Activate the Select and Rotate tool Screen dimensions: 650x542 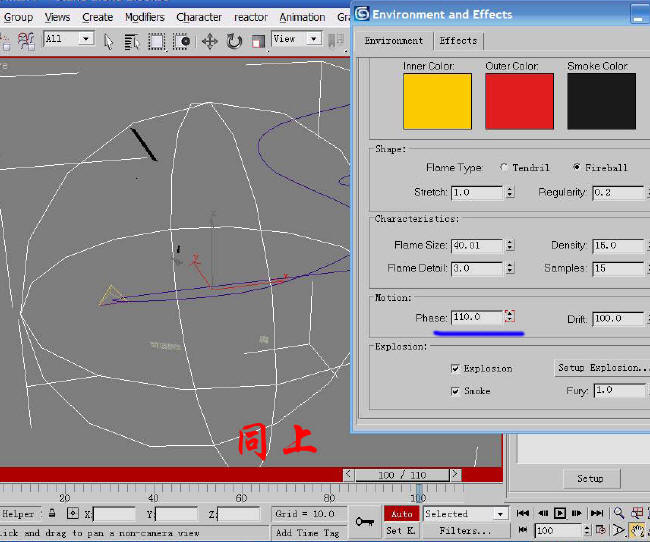click(234, 41)
